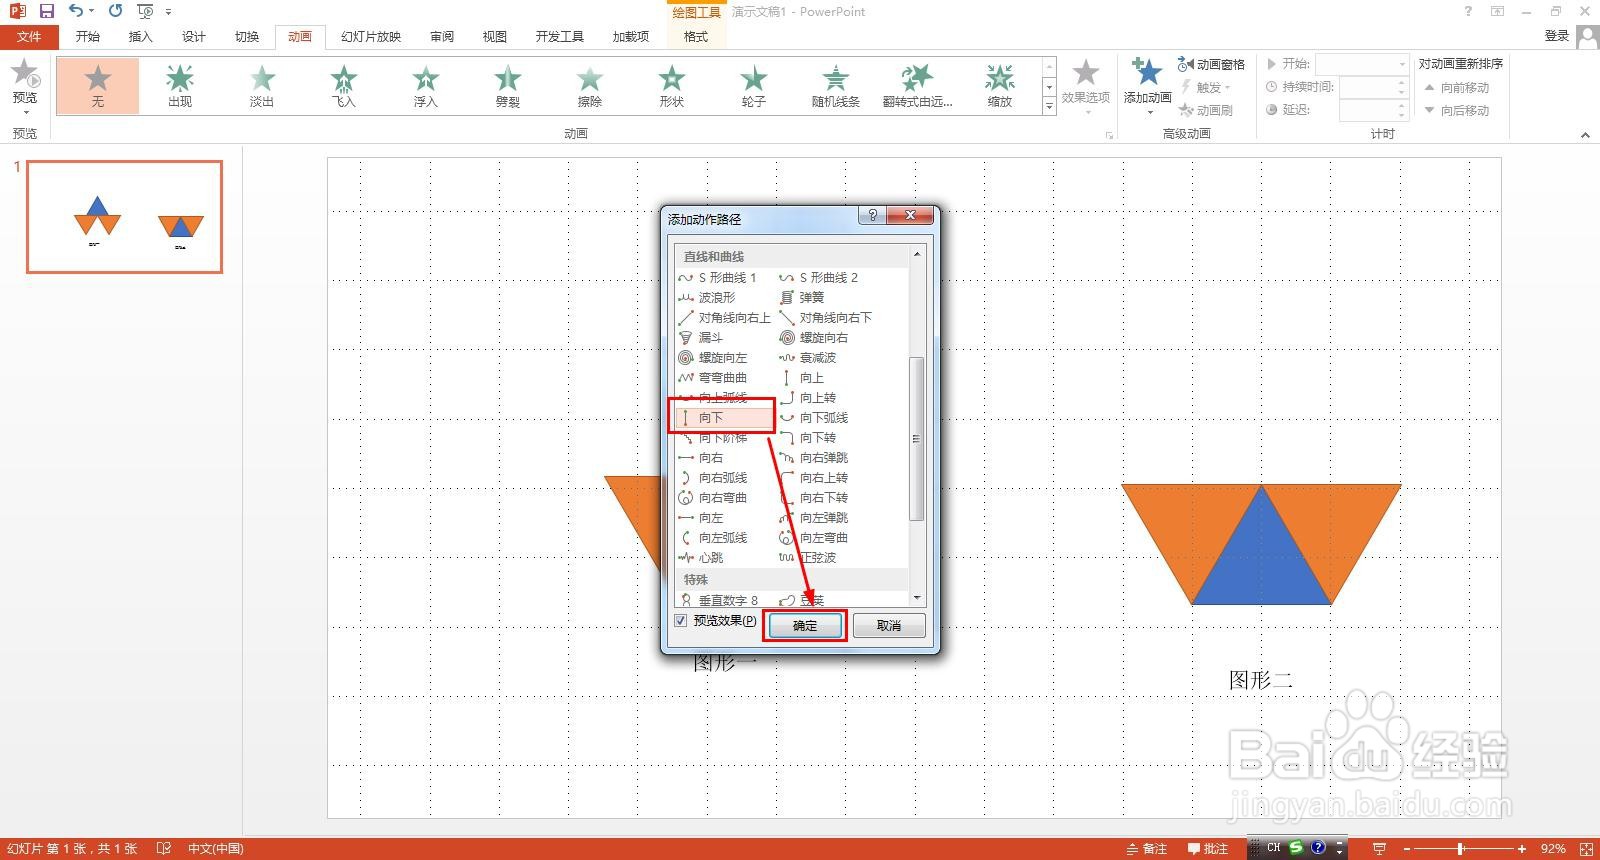The image size is (1600, 860).
Task: Open the 动画窗格 animation pane
Action: [1211, 64]
